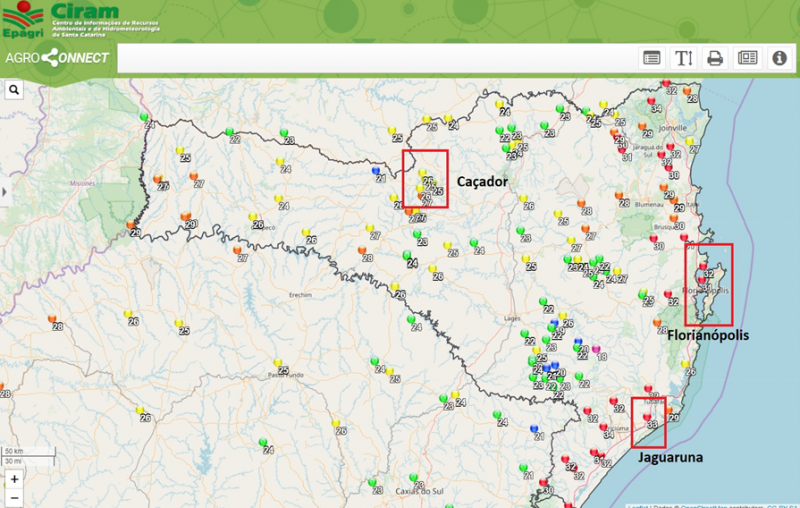Select the yellow marker 26 at Chapecó
The width and height of the screenshot is (800, 508).
click(x=253, y=217)
